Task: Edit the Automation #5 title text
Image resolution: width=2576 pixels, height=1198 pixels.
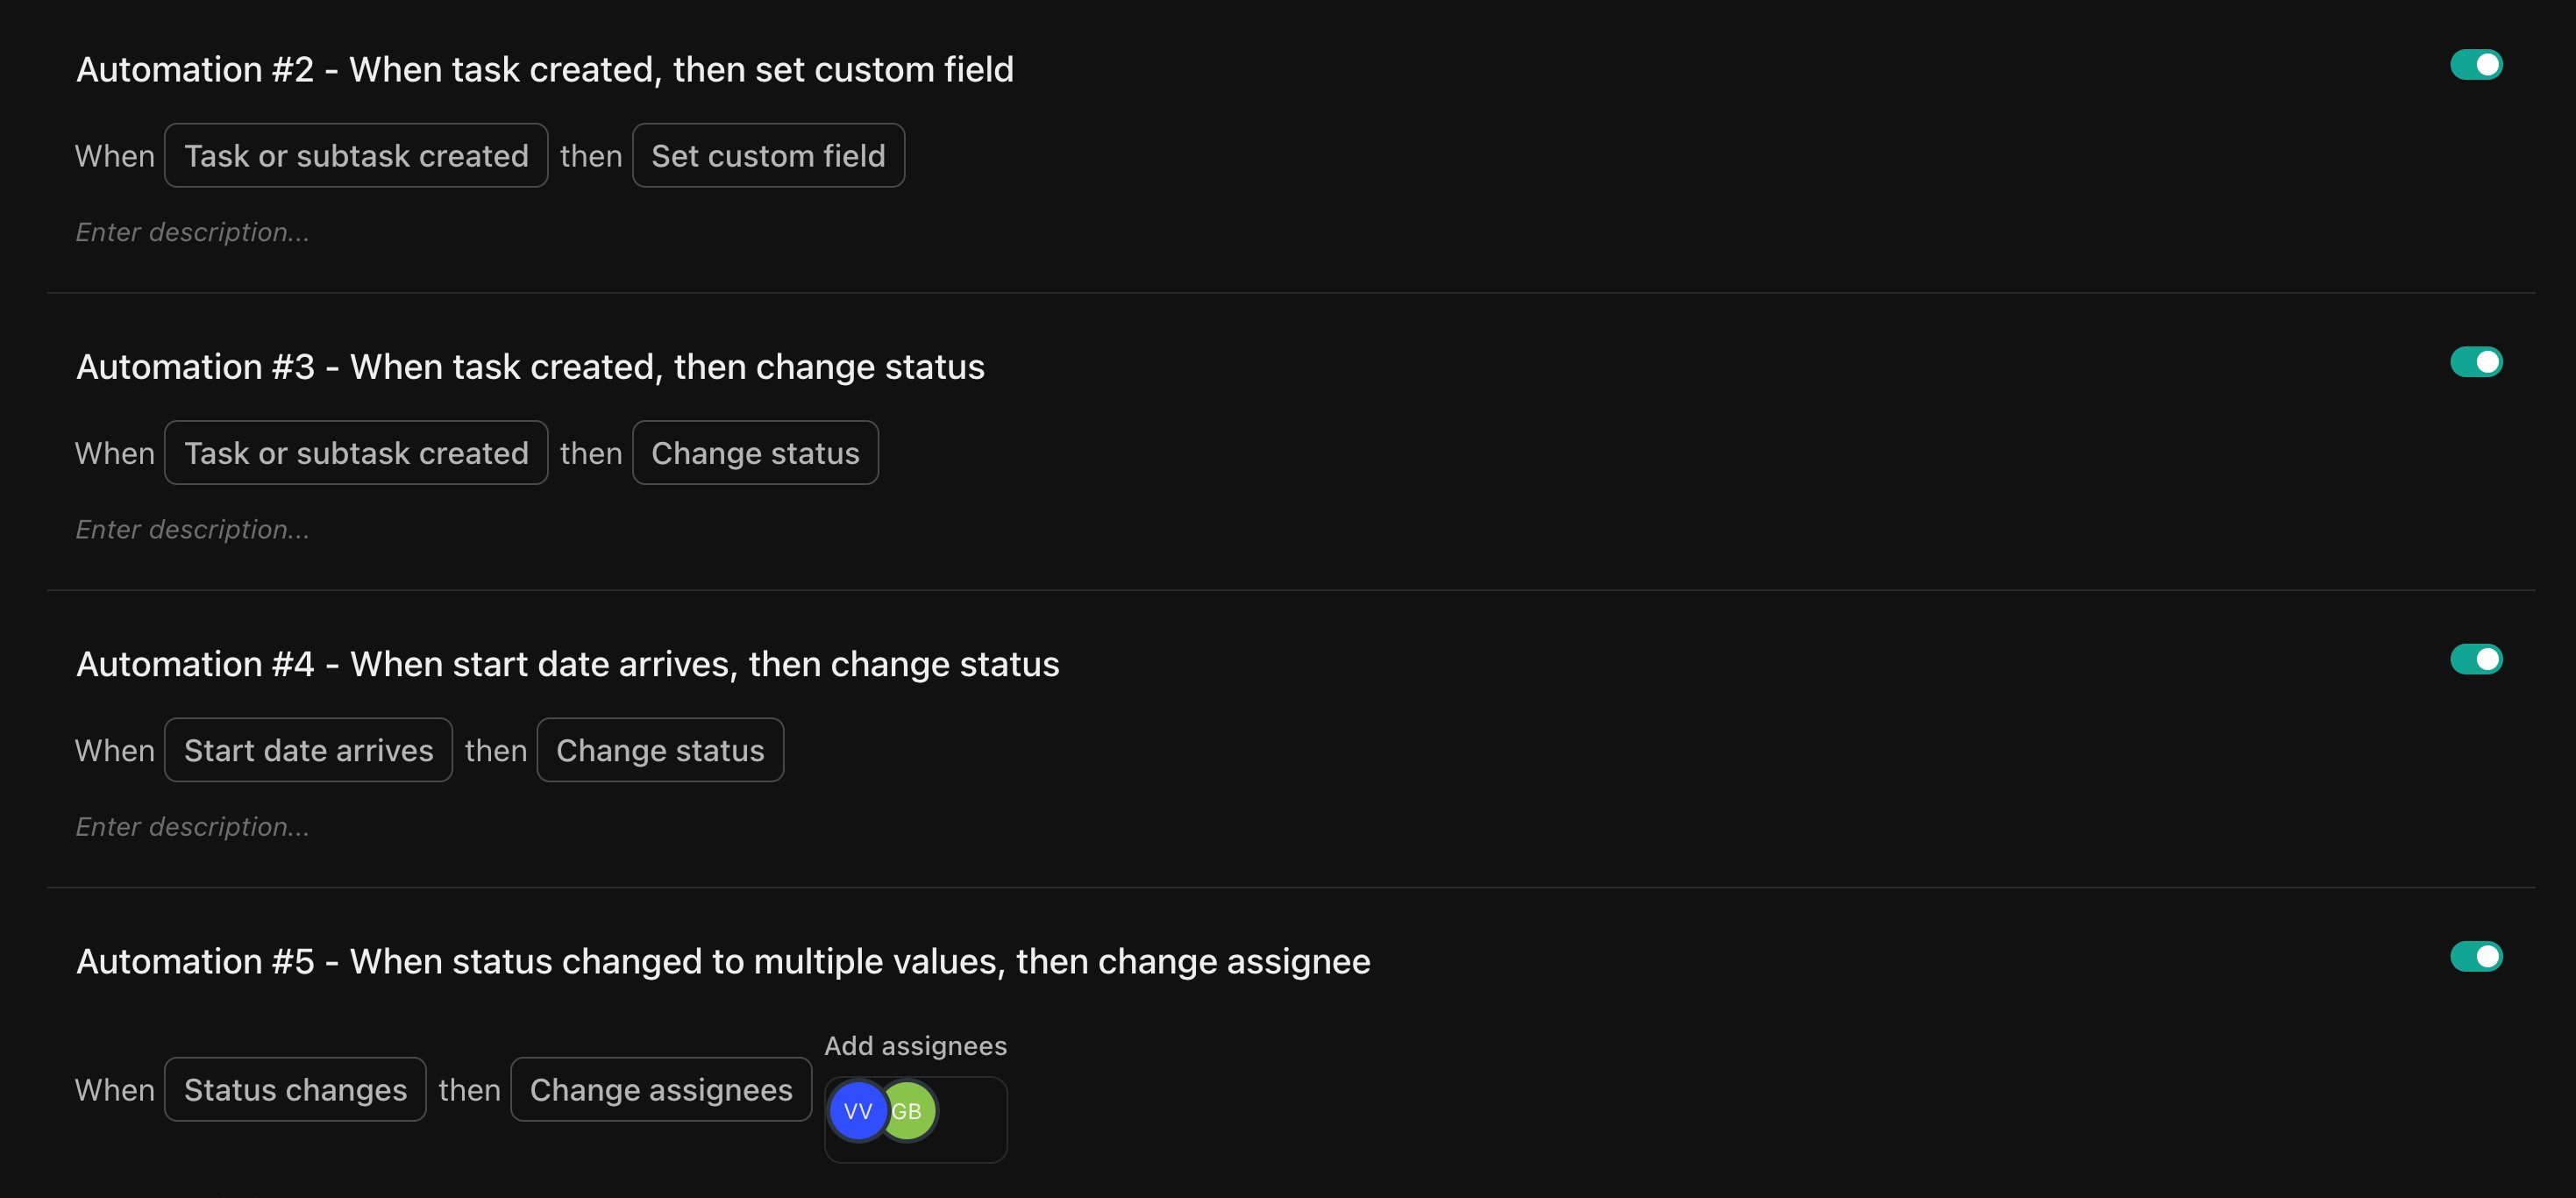Action: [723, 961]
